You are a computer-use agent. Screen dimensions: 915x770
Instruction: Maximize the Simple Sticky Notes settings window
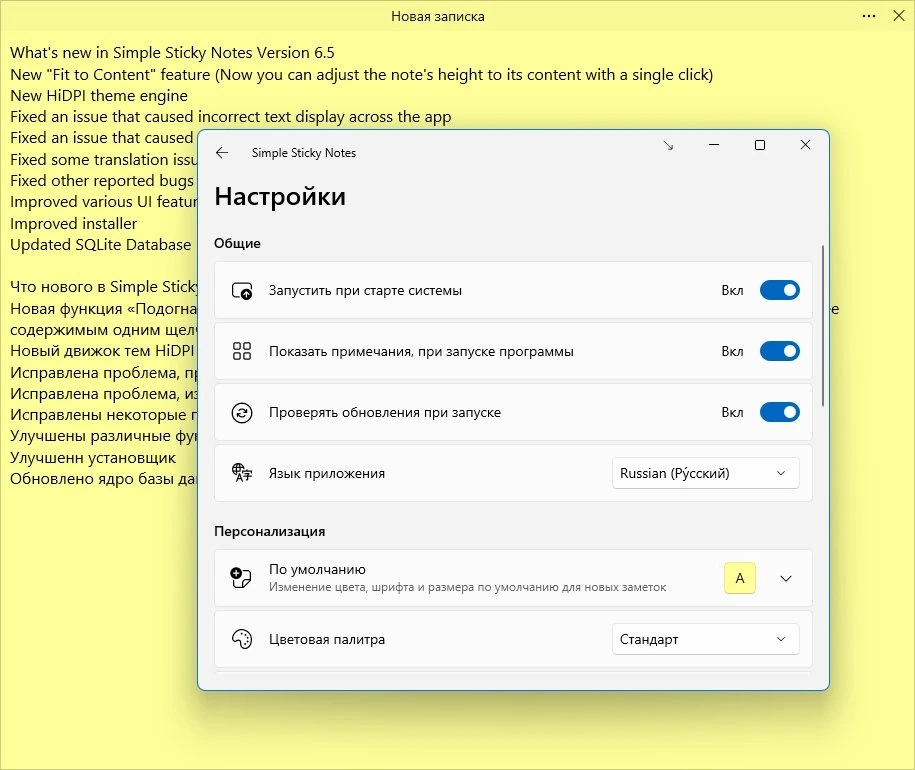[x=760, y=145]
